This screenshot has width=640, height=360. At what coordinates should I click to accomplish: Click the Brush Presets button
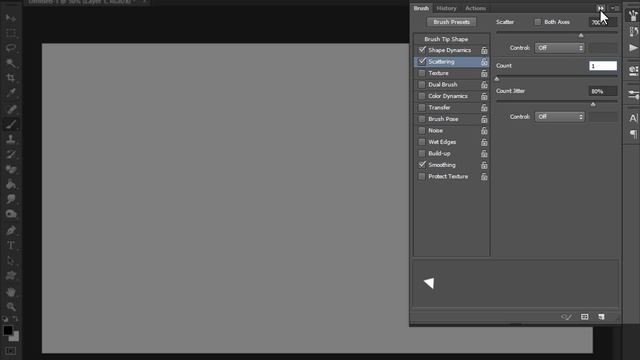point(451,22)
